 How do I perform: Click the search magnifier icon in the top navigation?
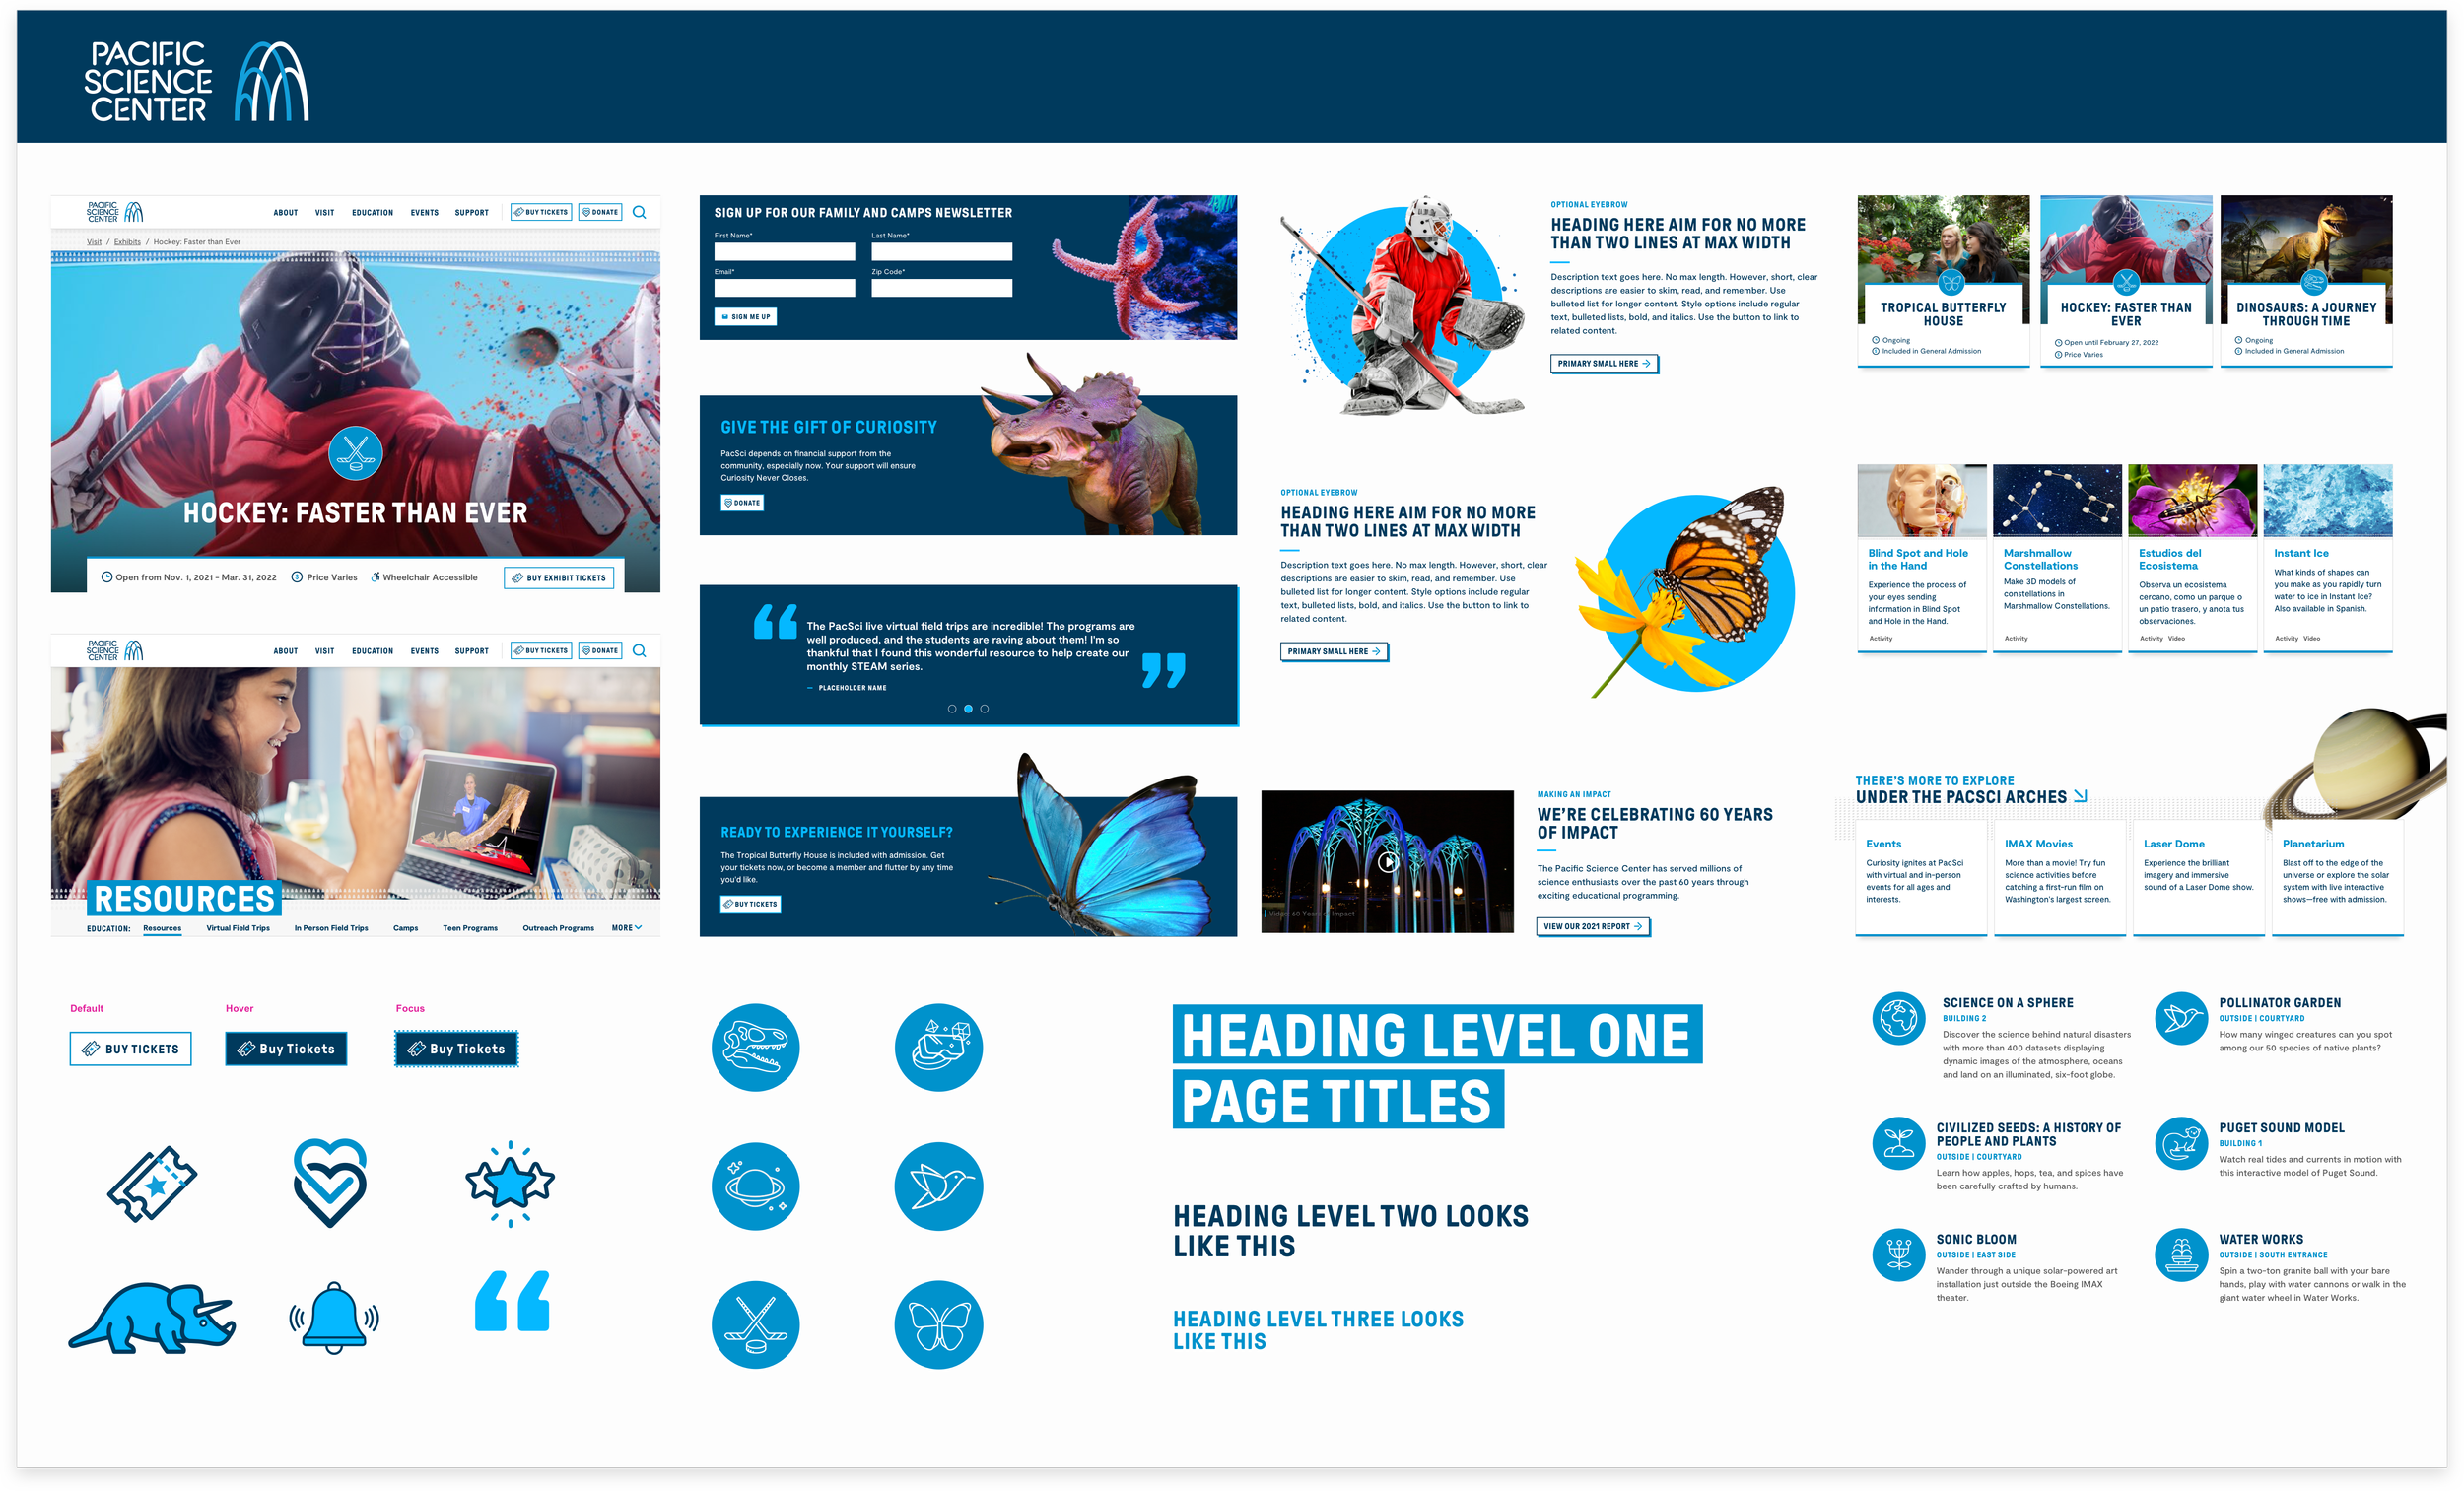tap(639, 212)
